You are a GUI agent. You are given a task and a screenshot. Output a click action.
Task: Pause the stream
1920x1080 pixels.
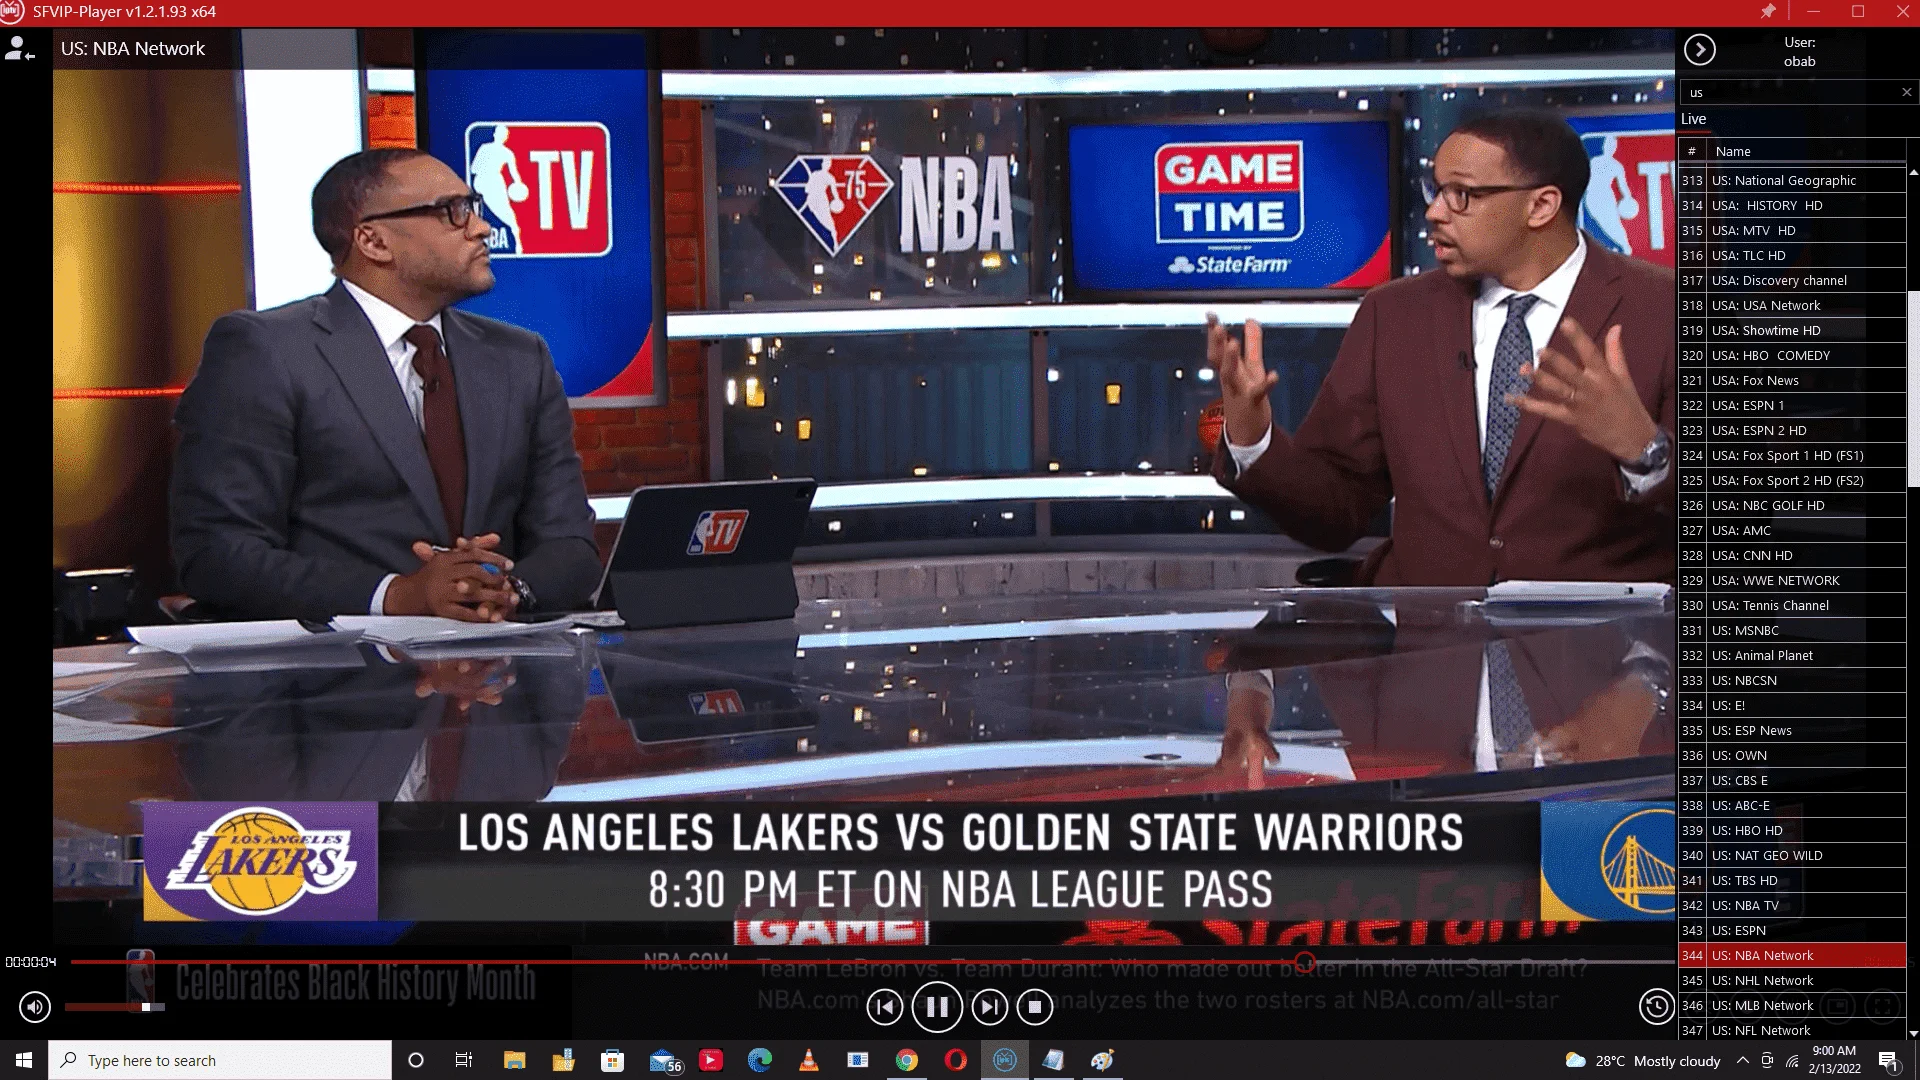tap(937, 1007)
